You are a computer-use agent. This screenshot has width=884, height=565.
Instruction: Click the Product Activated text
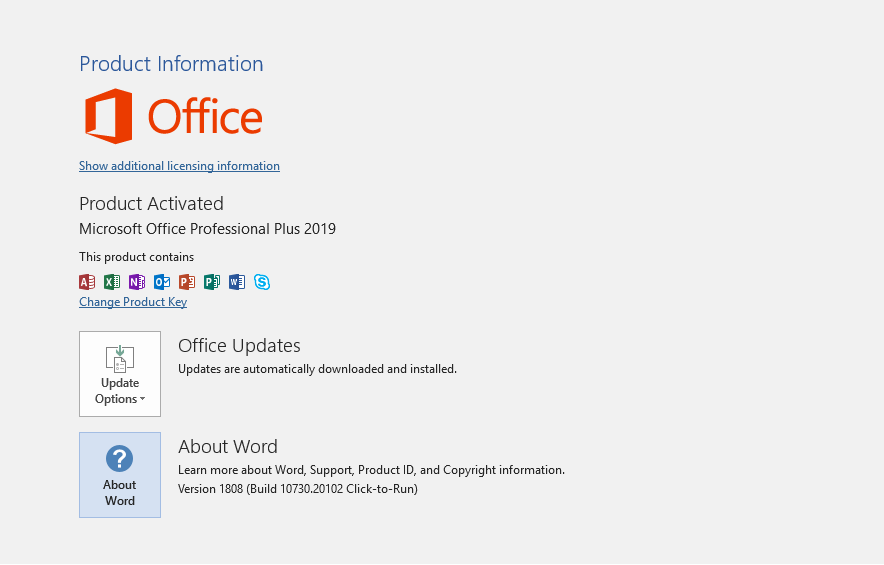[x=151, y=204]
